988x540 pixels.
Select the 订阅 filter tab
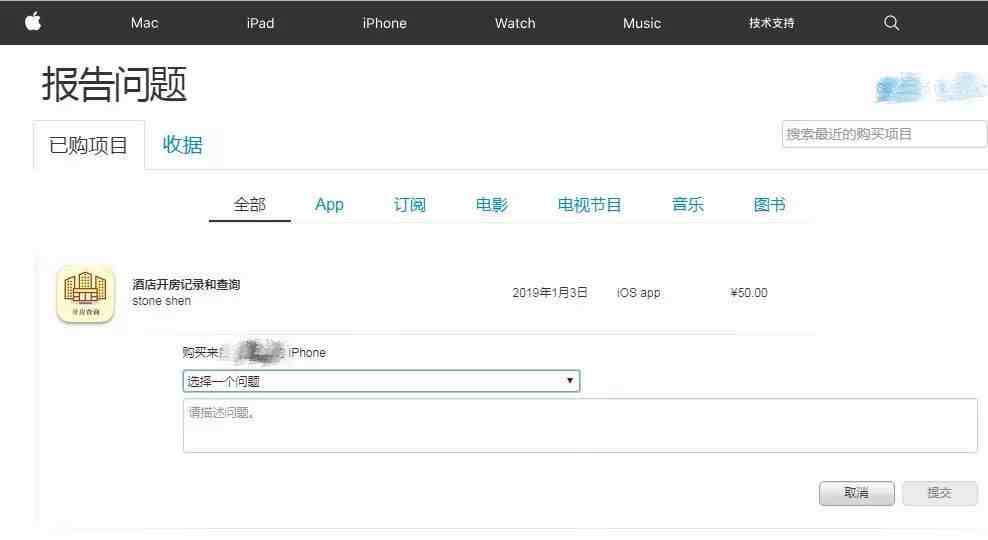pos(410,205)
